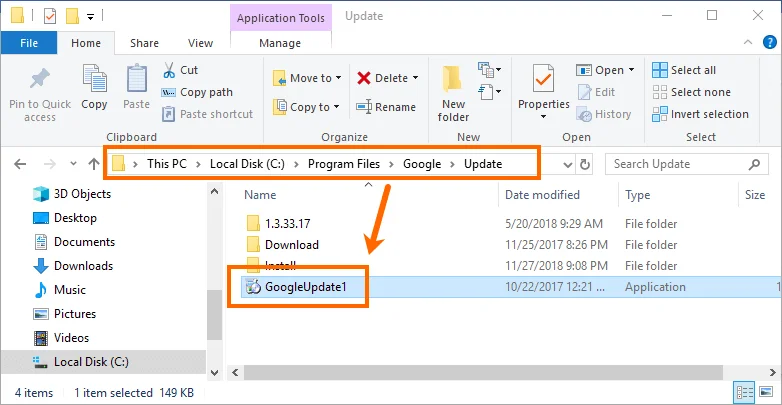Open the Move to dropdown
The height and width of the screenshot is (405, 782).
tap(307, 78)
